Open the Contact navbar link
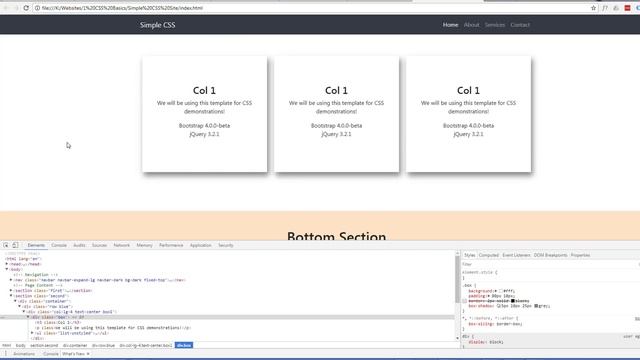The image size is (640, 360). pyautogui.click(x=520, y=25)
